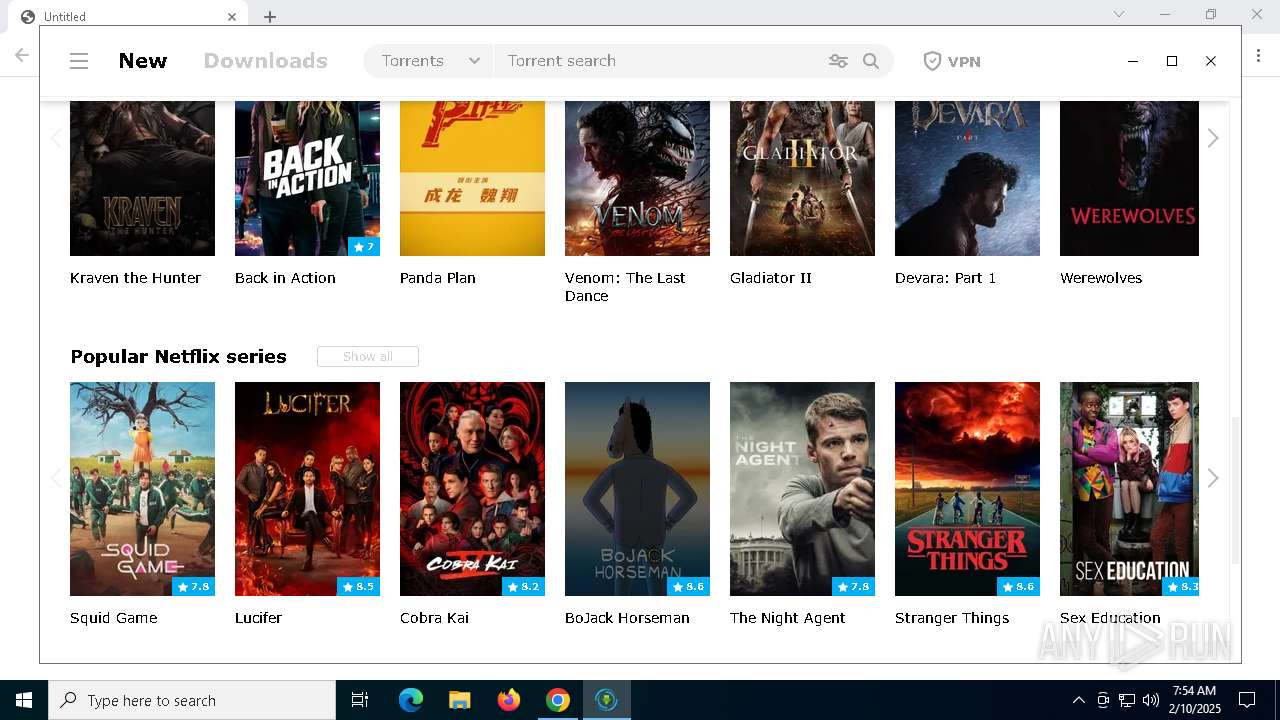Click the Kraven the Hunter title

click(x=135, y=278)
